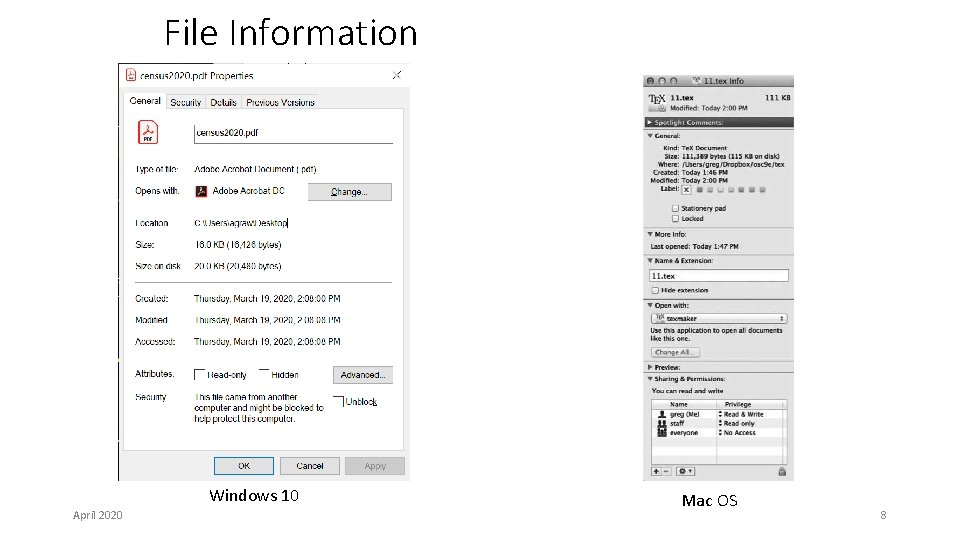This screenshot has width=960, height=540.
Task: Click the minus button under permissions list
Action: click(x=666, y=471)
